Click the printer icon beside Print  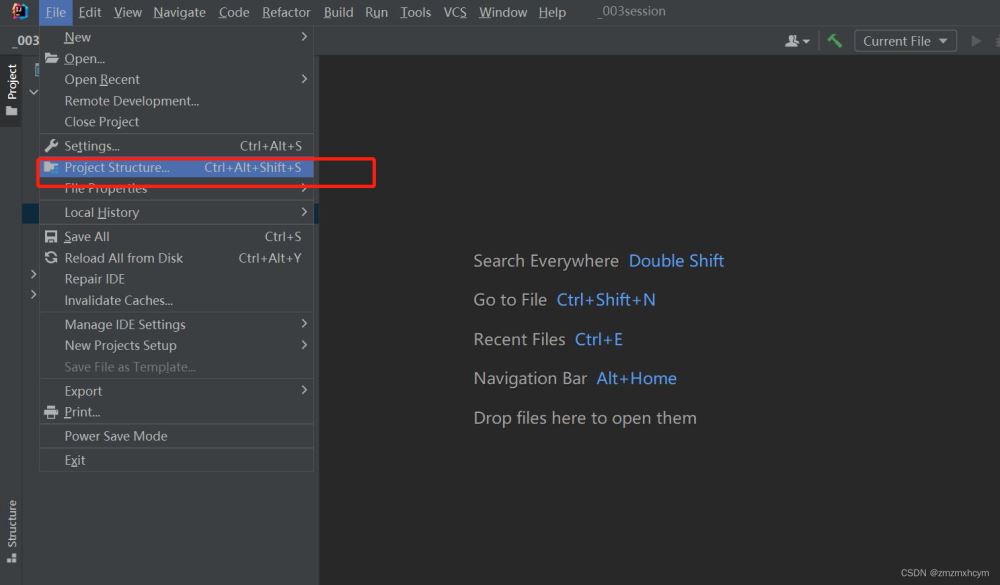point(52,412)
